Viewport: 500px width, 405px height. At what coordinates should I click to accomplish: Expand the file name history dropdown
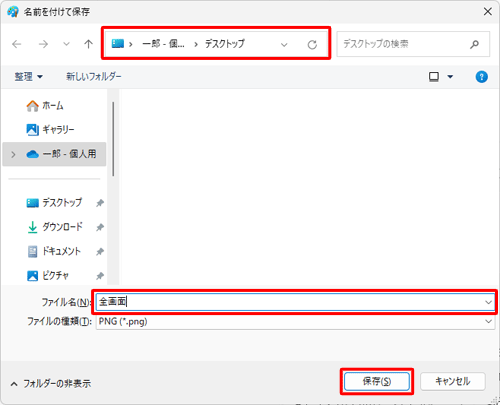coord(488,302)
